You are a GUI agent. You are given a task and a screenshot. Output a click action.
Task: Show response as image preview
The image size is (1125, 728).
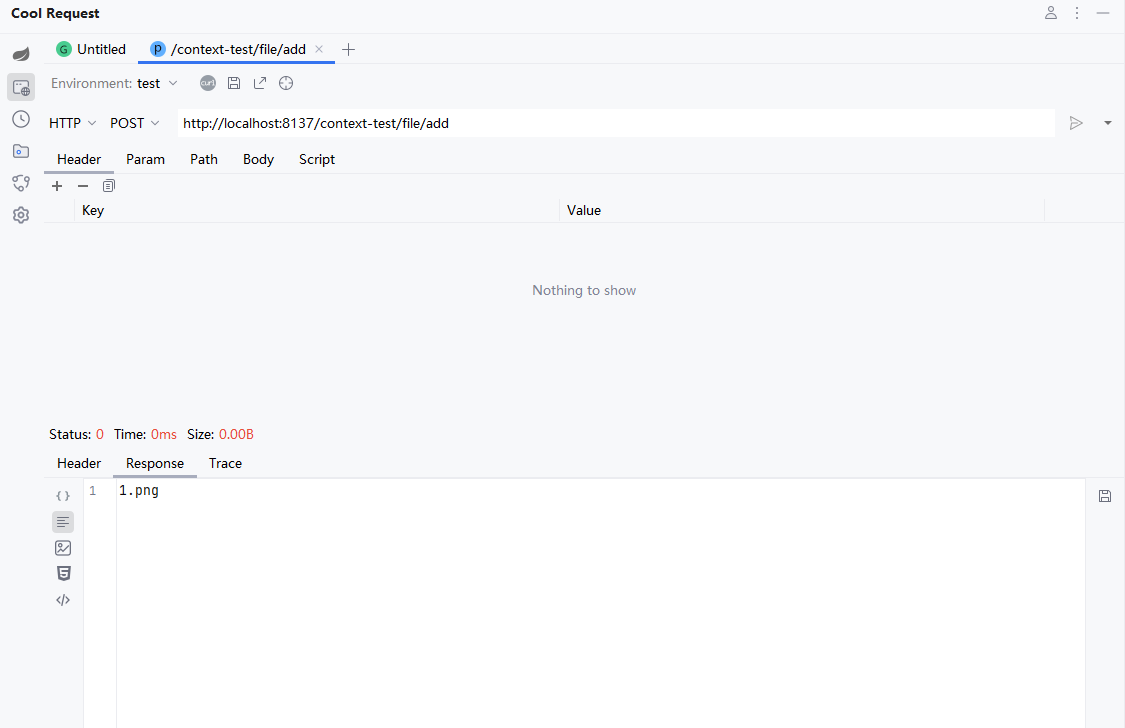pos(63,548)
